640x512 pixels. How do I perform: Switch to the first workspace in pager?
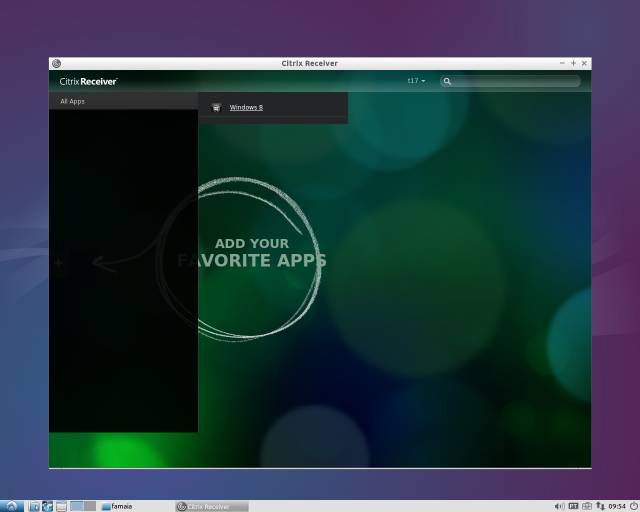pos(76,506)
